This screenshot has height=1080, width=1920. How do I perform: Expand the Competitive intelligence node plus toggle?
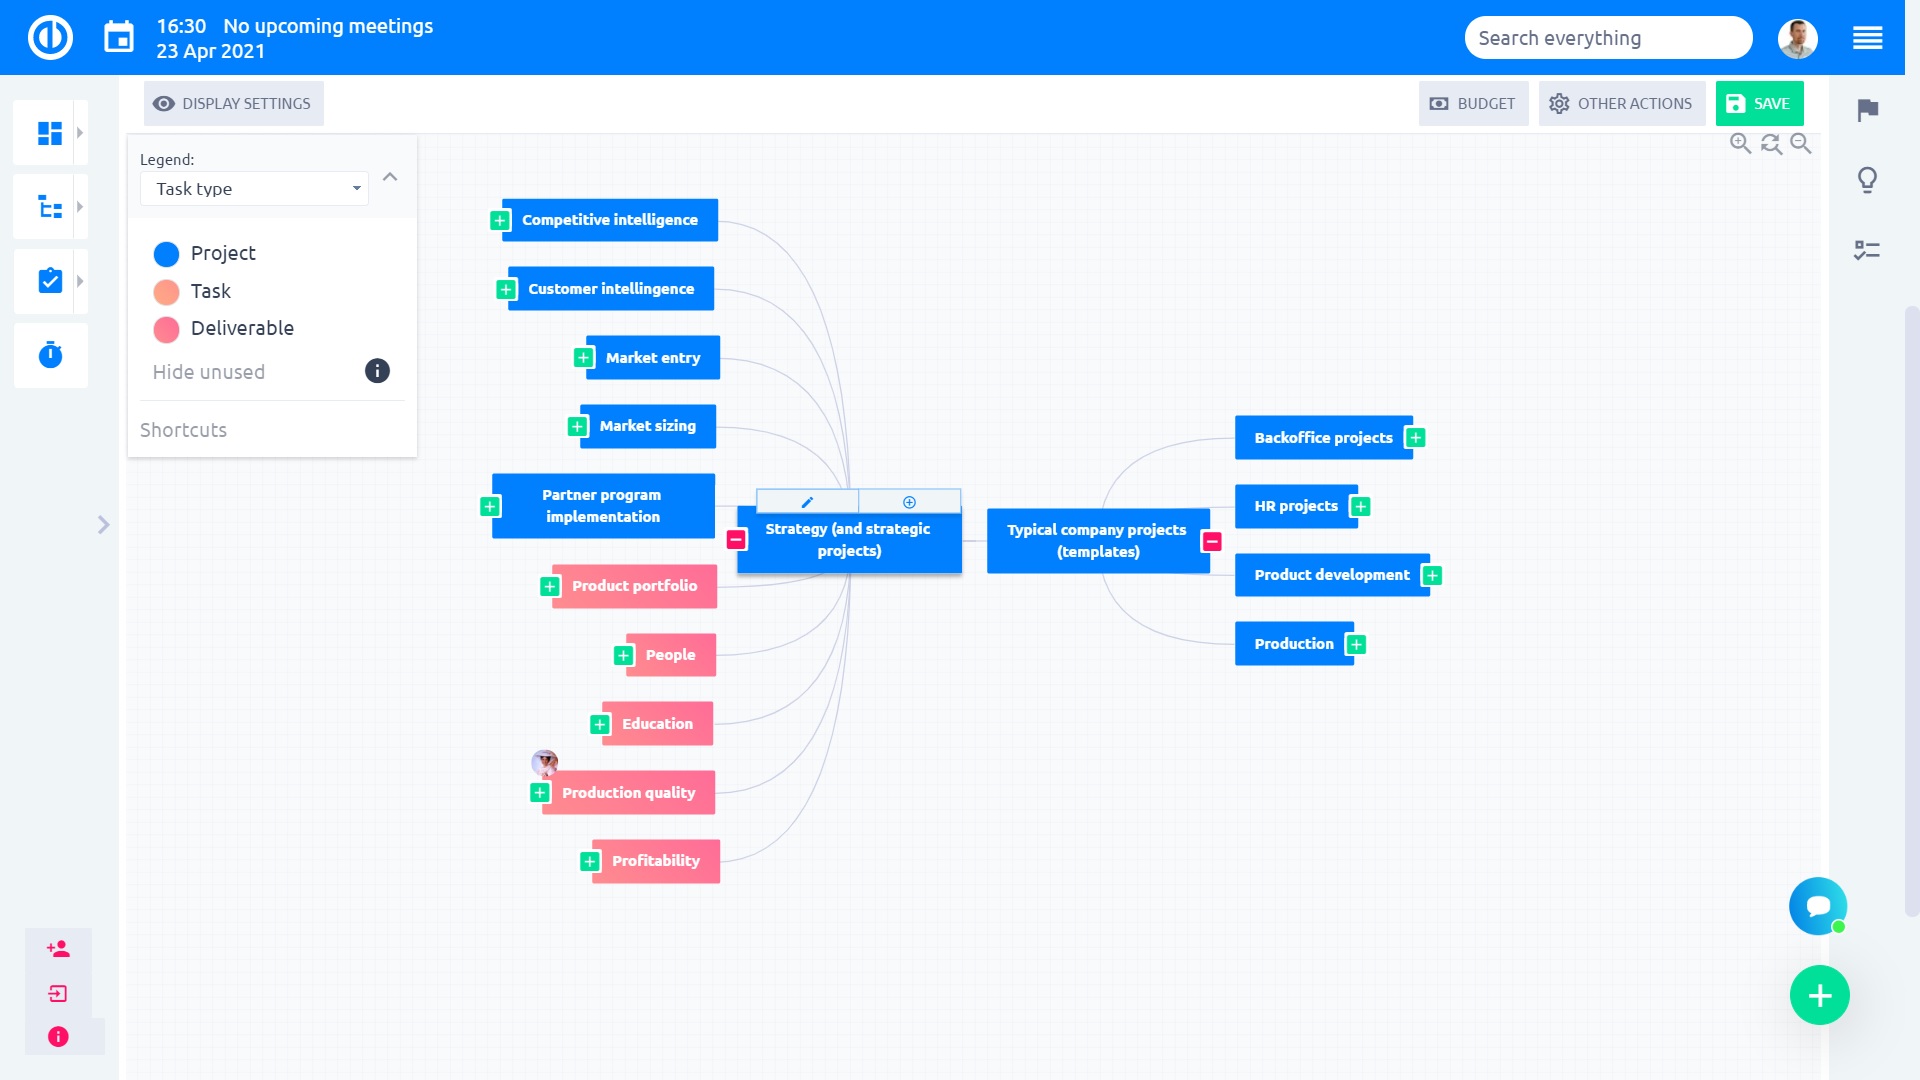click(500, 220)
